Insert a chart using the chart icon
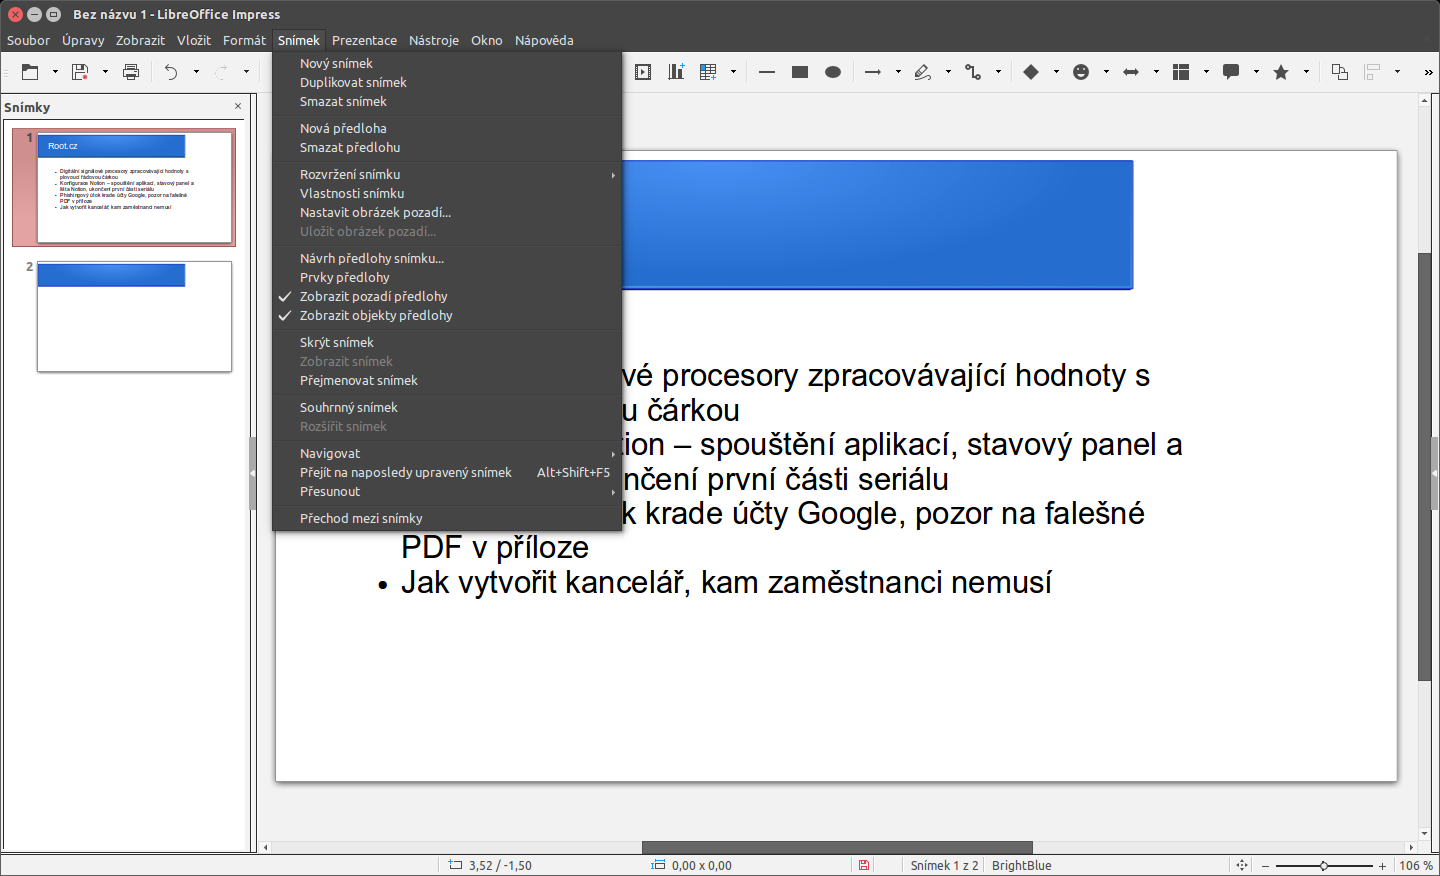The image size is (1440, 876). [676, 72]
